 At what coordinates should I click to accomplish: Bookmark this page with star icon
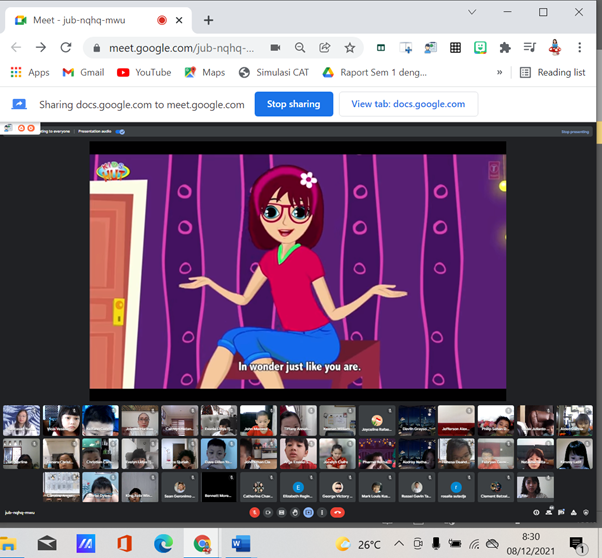coord(350,47)
